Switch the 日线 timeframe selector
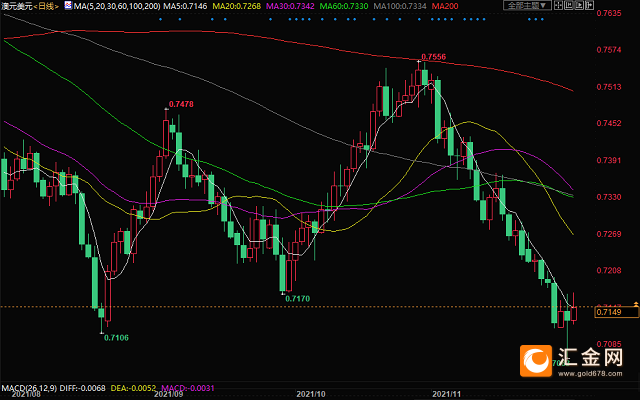Image resolution: width=640 pixels, height=400 pixels. click(x=46, y=6)
